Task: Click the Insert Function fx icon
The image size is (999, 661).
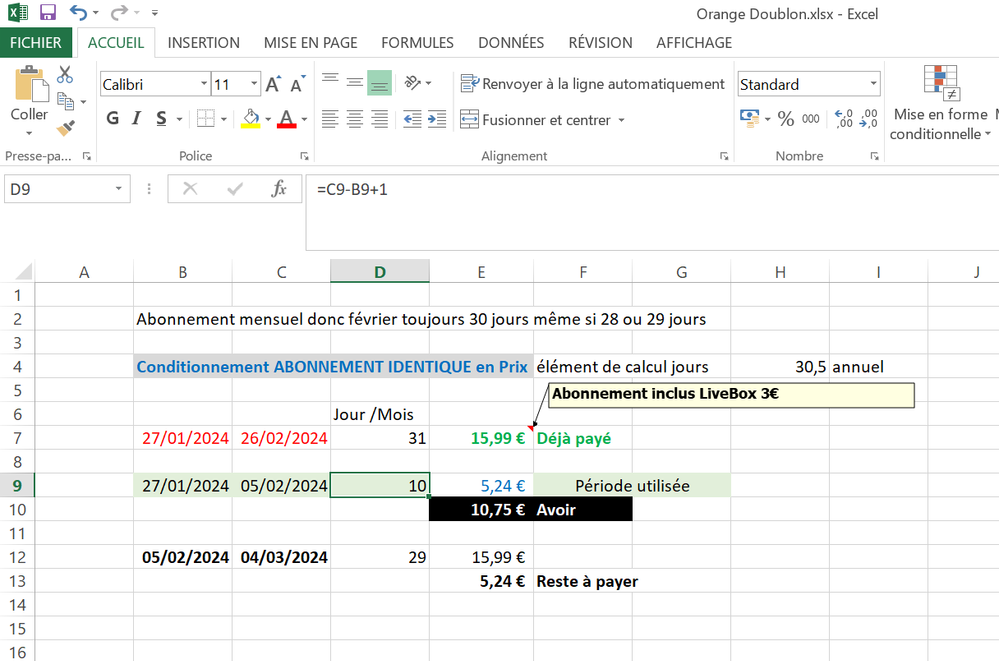Action: pyautogui.click(x=280, y=188)
